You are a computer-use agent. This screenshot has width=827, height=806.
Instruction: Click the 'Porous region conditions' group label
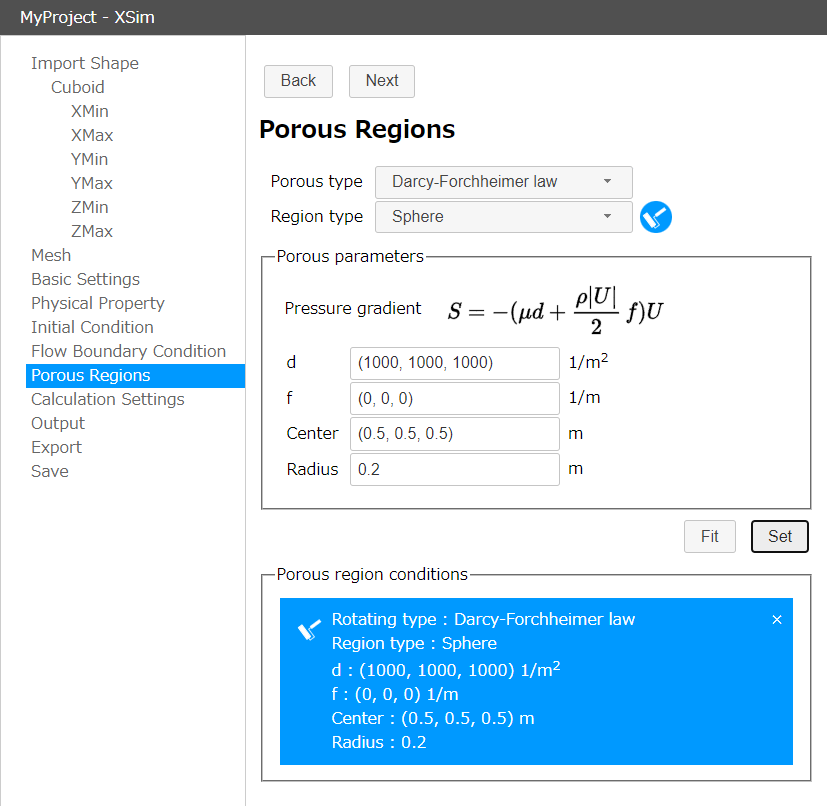click(372, 574)
